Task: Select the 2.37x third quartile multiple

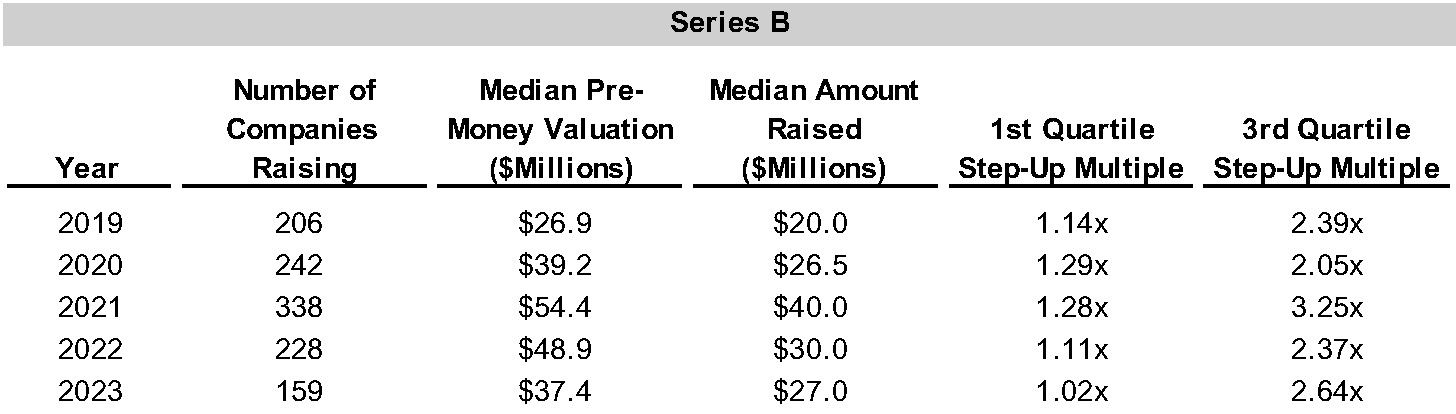Action: pyautogui.click(x=1325, y=349)
